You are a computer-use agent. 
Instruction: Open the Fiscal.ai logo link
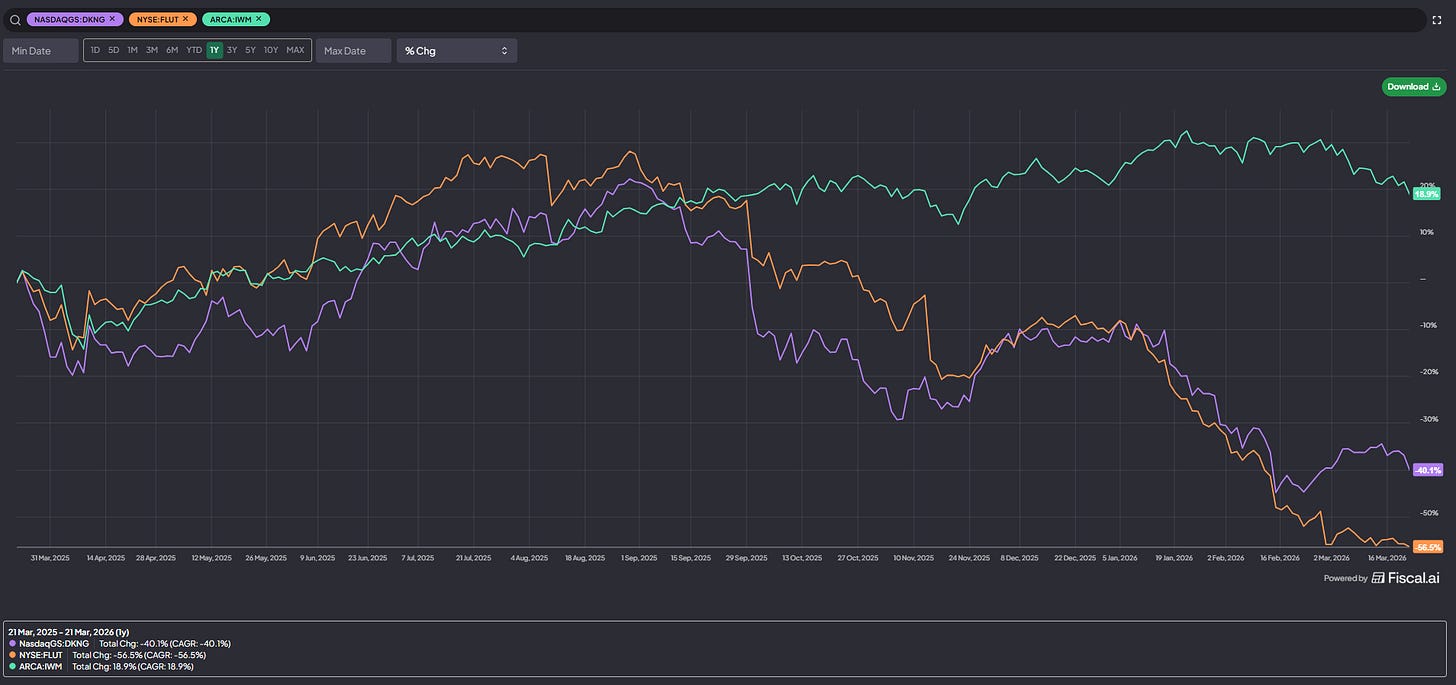point(1406,578)
